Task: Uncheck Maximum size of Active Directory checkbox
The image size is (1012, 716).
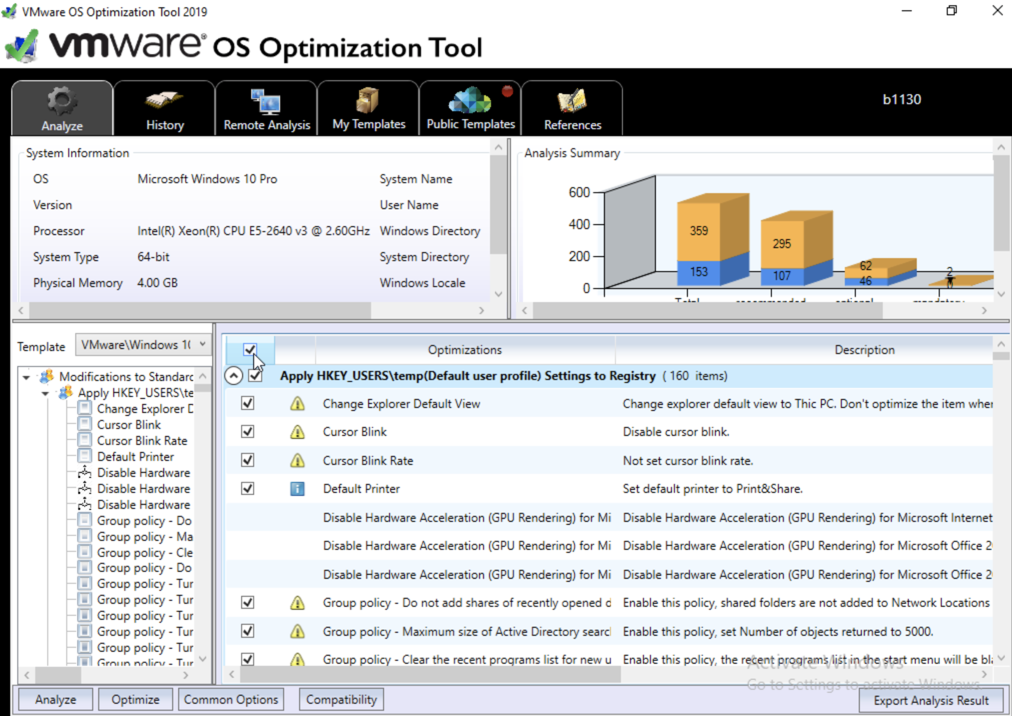Action: (247, 631)
